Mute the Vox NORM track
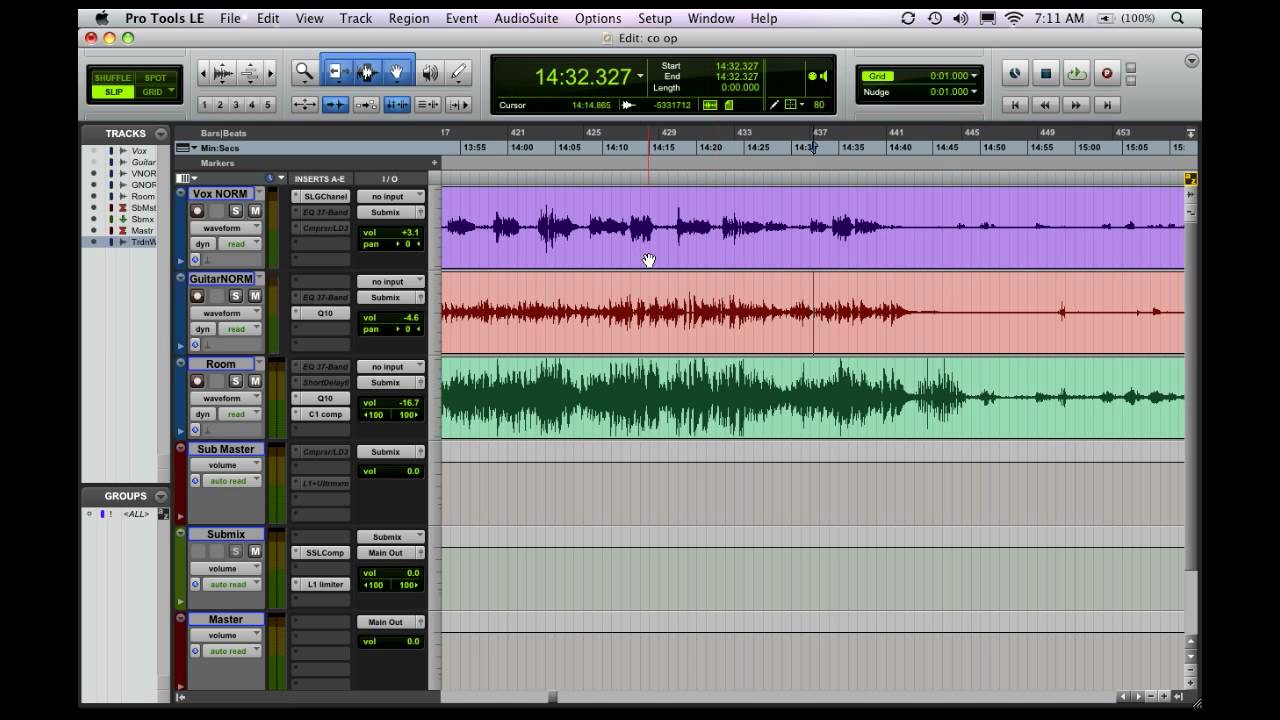 click(x=255, y=211)
